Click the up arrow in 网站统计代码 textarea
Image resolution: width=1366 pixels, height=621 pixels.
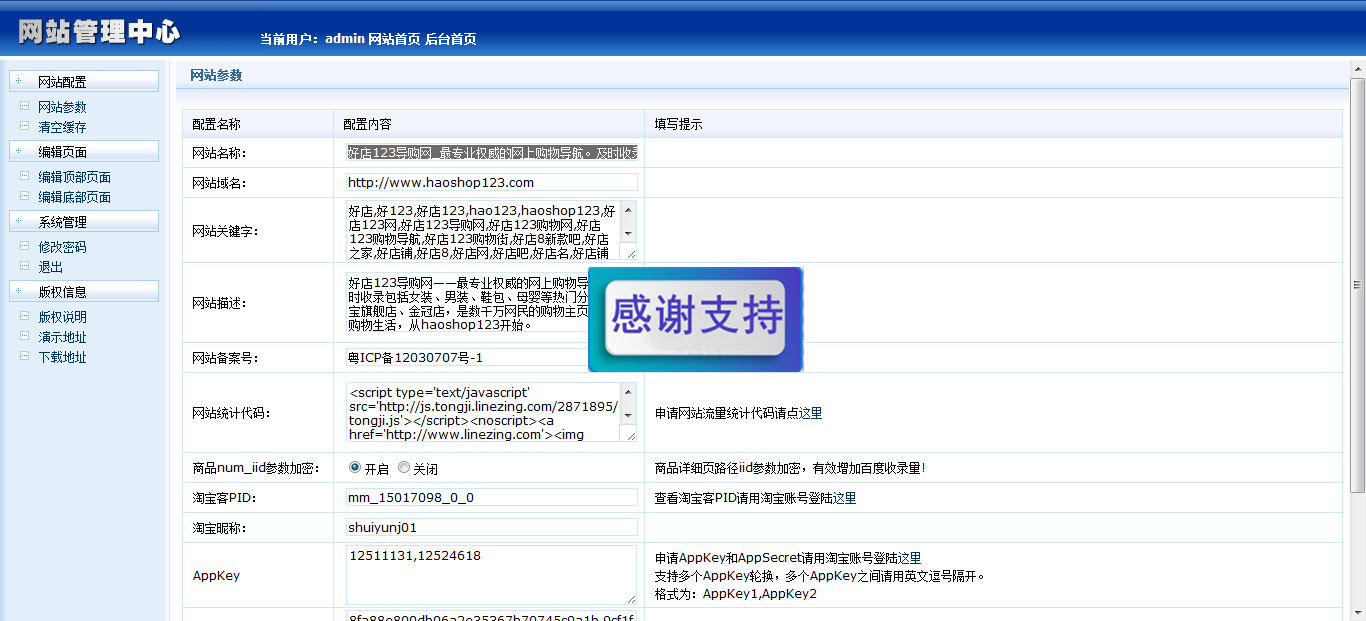click(x=628, y=392)
